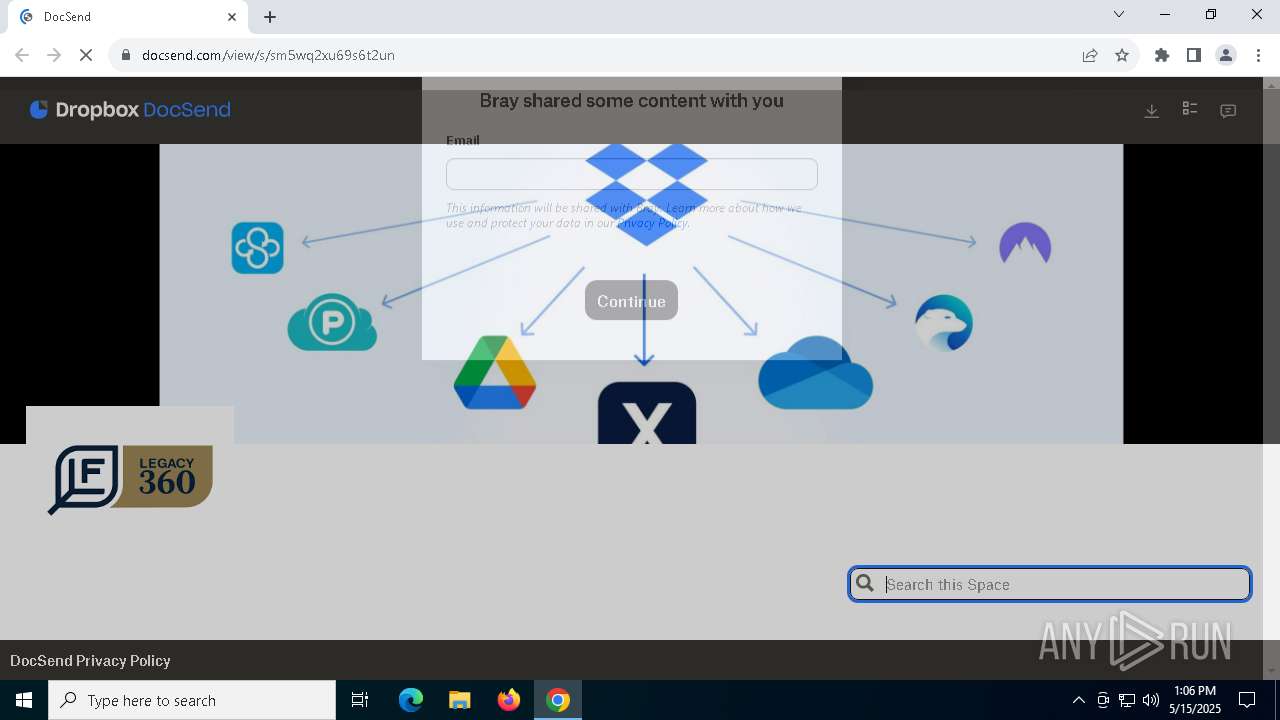The image size is (1280, 720).
Task: Click the Dropbox DocSend logo
Action: pos(130,110)
